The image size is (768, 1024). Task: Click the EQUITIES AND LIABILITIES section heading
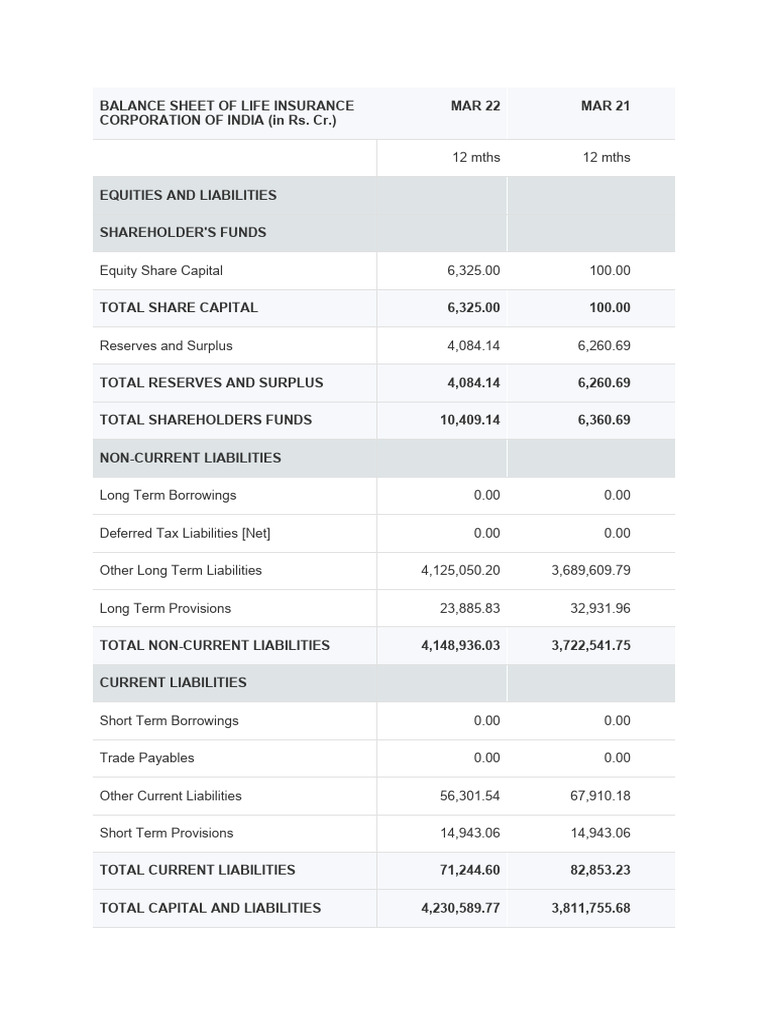pyautogui.click(x=188, y=195)
